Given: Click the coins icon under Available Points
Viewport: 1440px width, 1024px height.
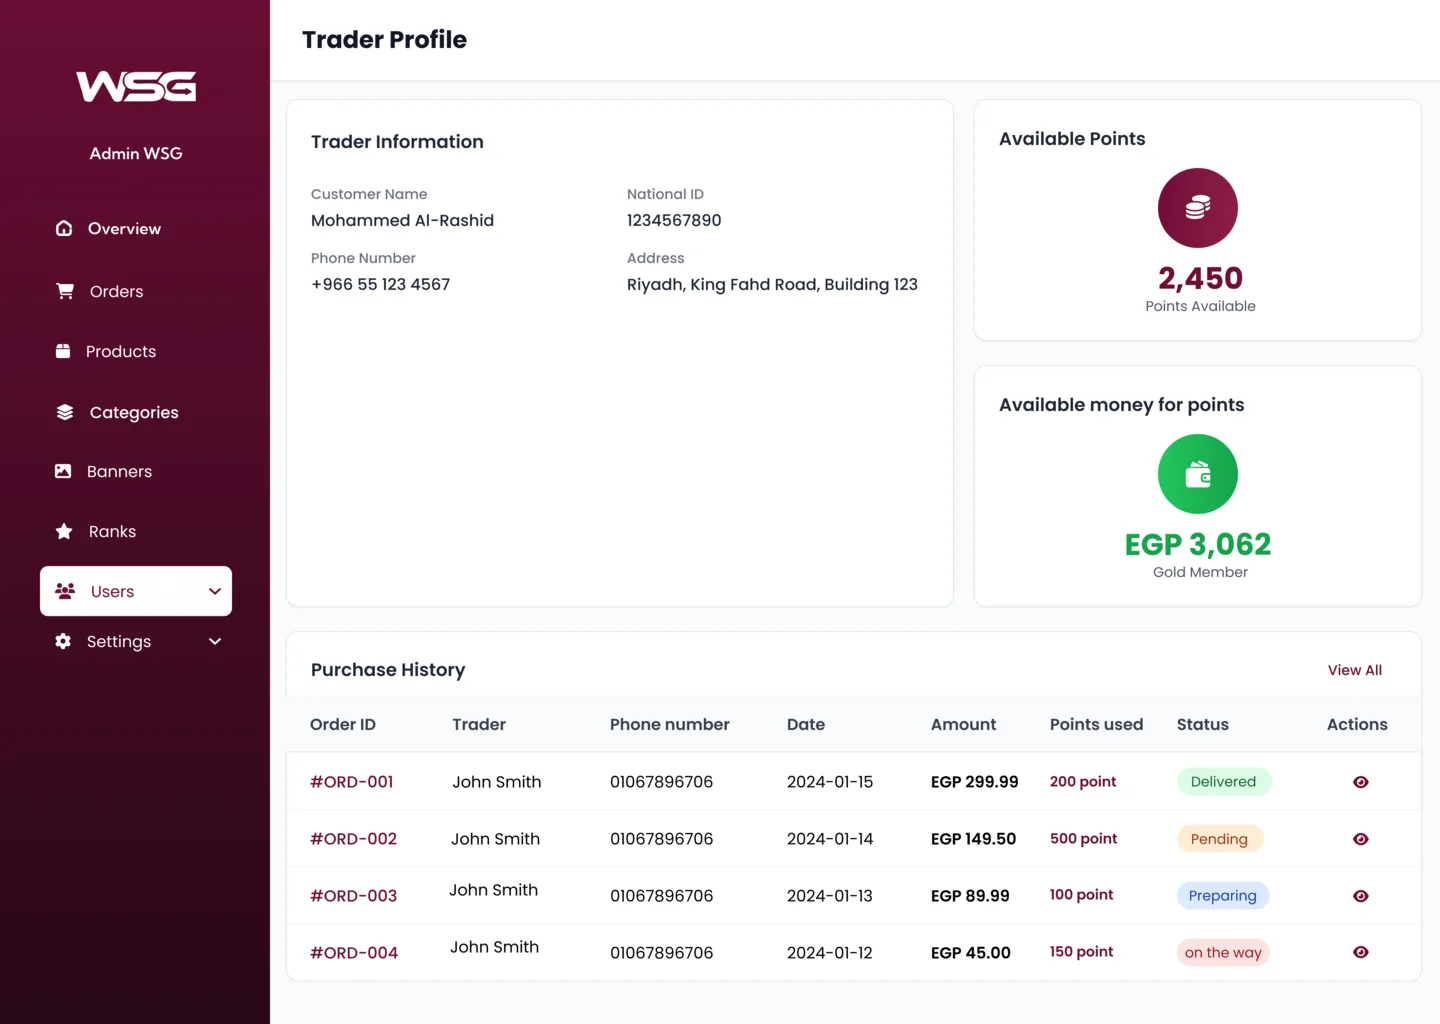Looking at the screenshot, I should pyautogui.click(x=1198, y=208).
